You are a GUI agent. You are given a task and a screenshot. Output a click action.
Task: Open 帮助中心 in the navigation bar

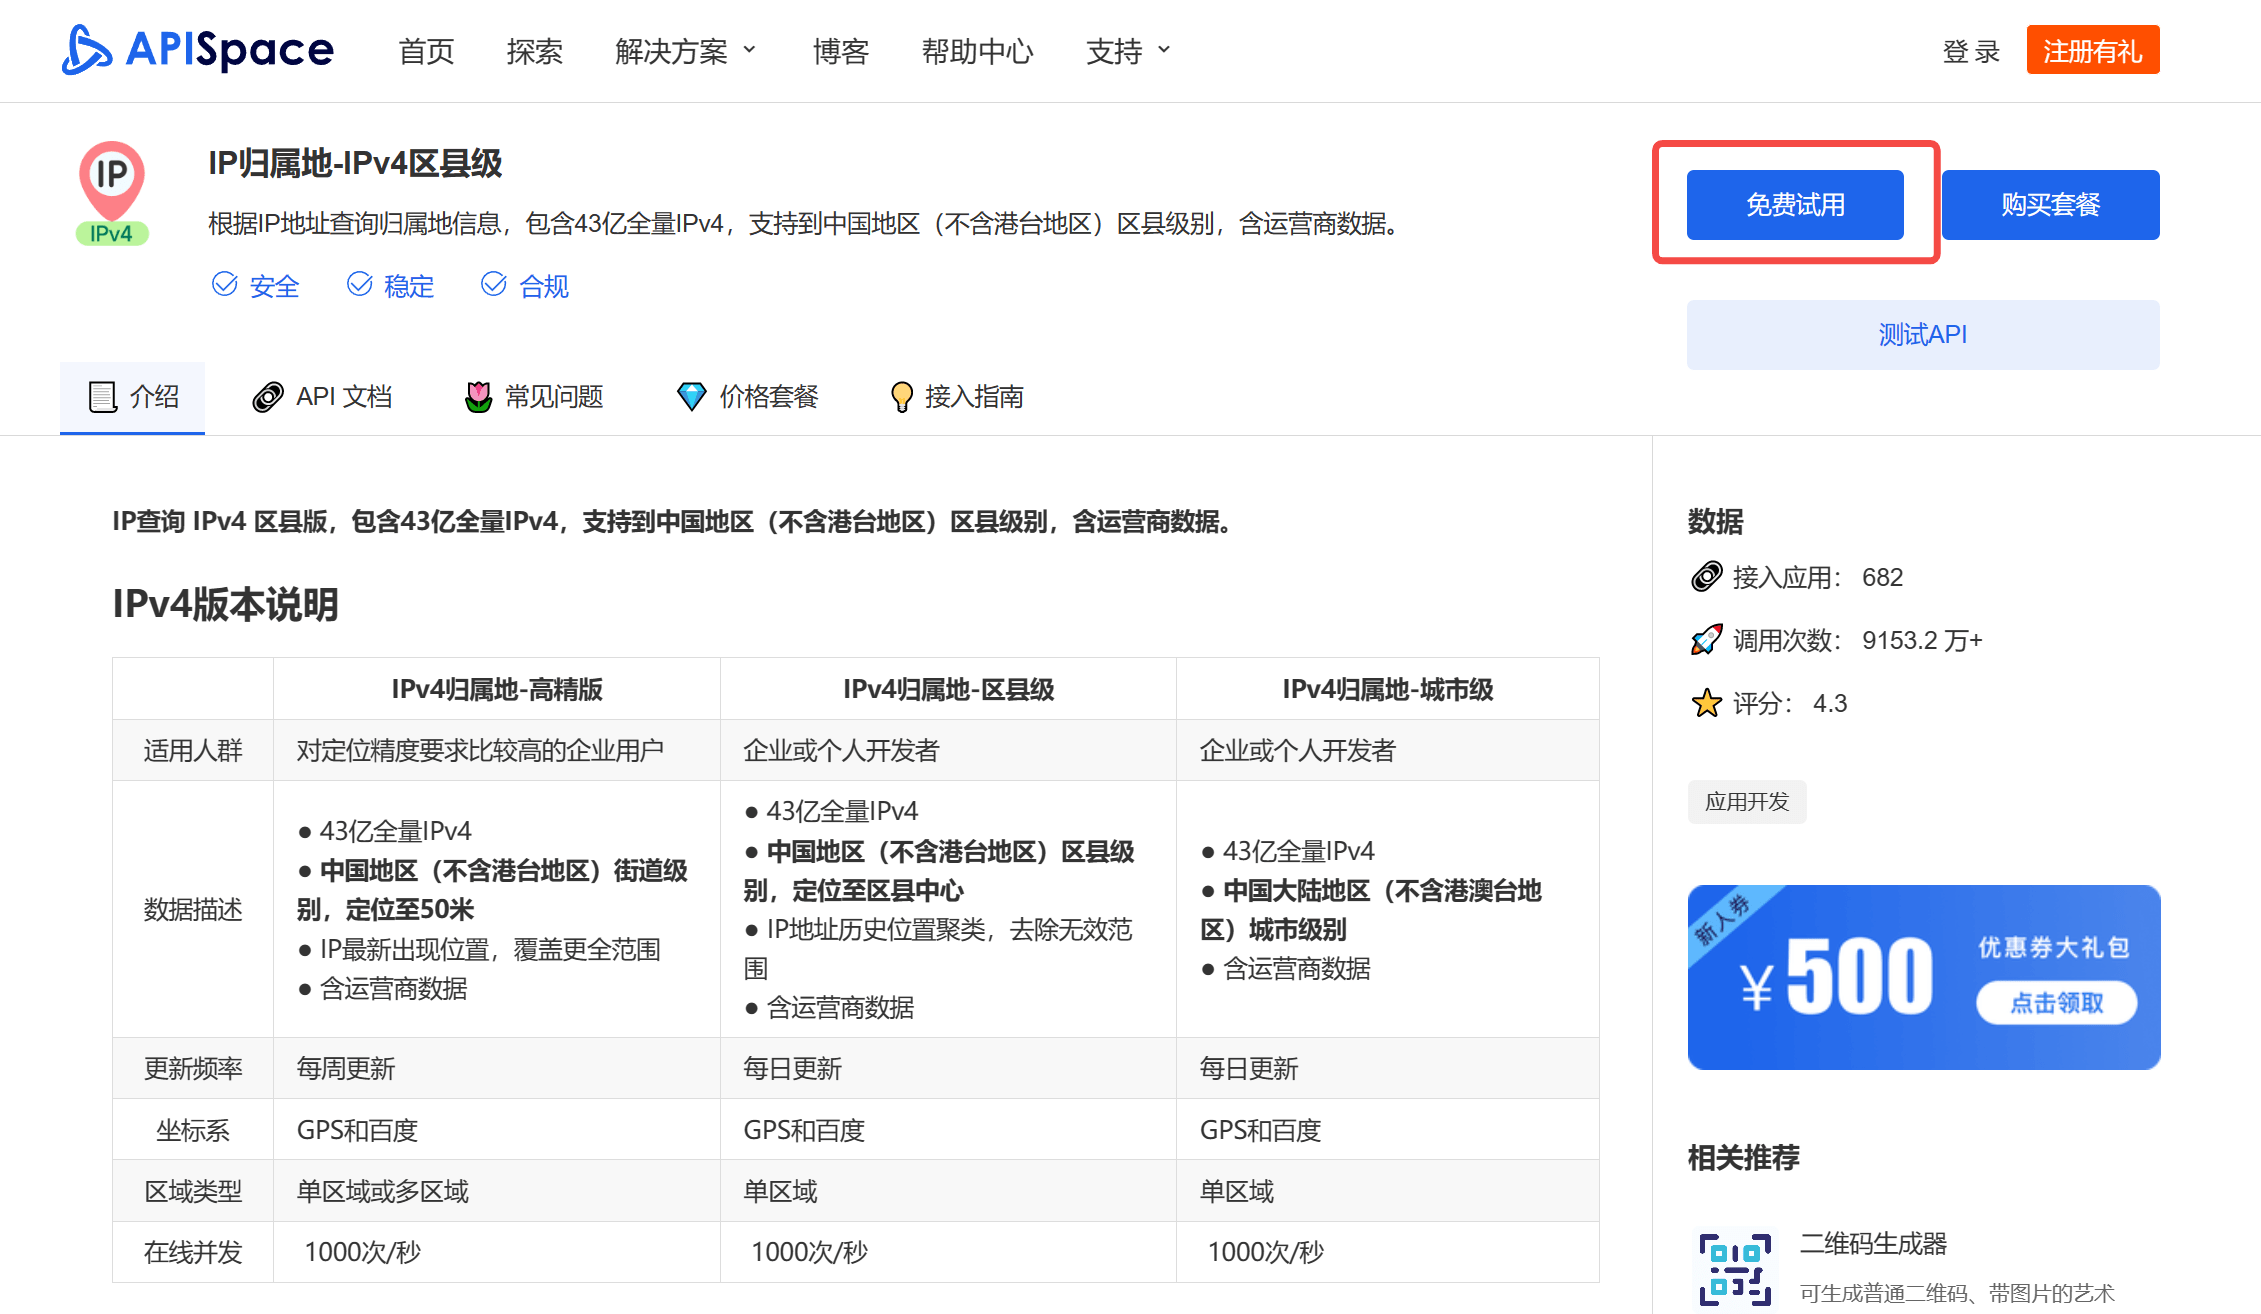click(977, 51)
